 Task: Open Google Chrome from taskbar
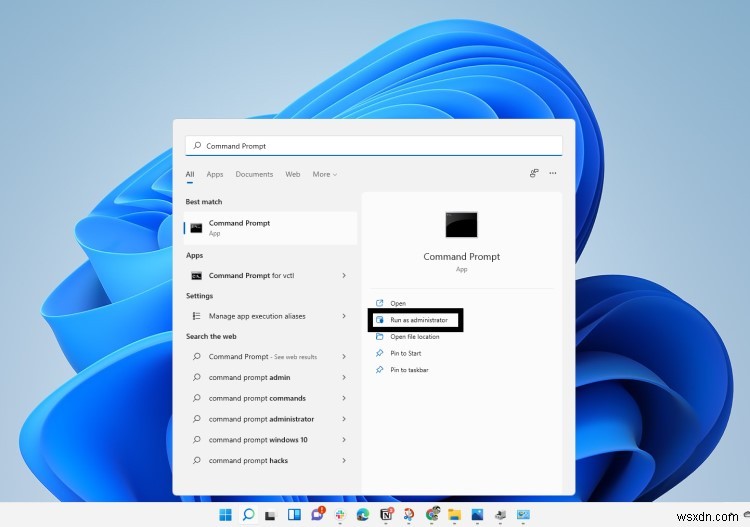click(432, 514)
